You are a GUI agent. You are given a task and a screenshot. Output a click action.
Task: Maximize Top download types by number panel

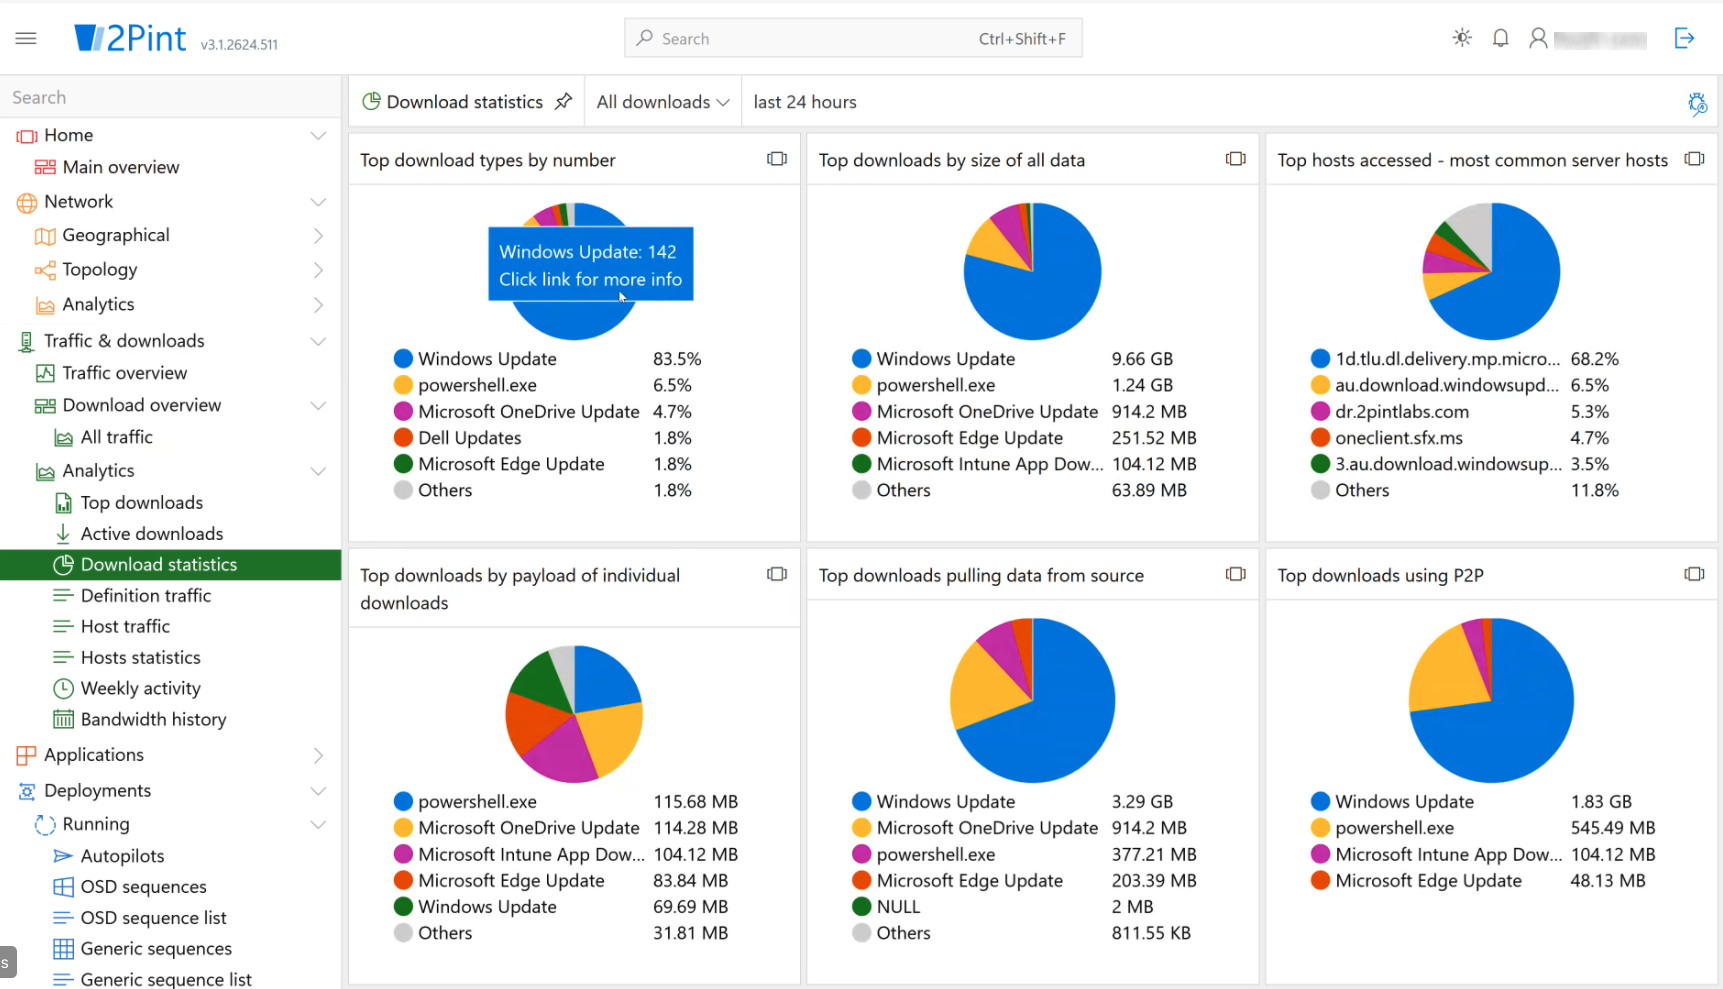pos(777,159)
